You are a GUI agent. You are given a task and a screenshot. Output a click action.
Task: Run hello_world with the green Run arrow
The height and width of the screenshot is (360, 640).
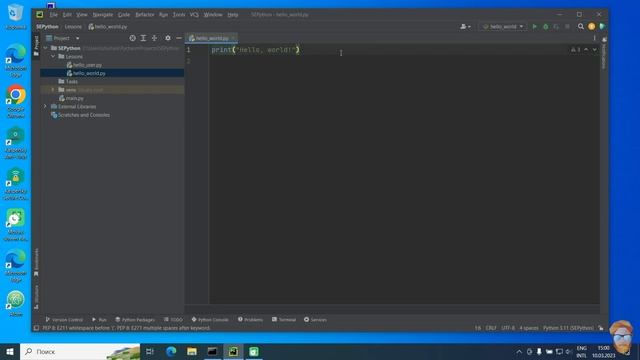(535, 27)
